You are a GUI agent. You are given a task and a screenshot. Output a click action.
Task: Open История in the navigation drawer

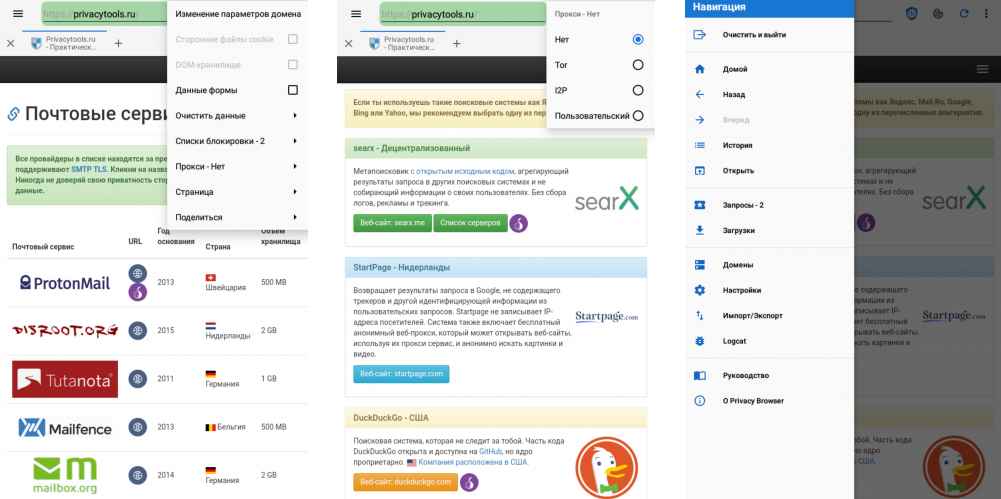736,145
